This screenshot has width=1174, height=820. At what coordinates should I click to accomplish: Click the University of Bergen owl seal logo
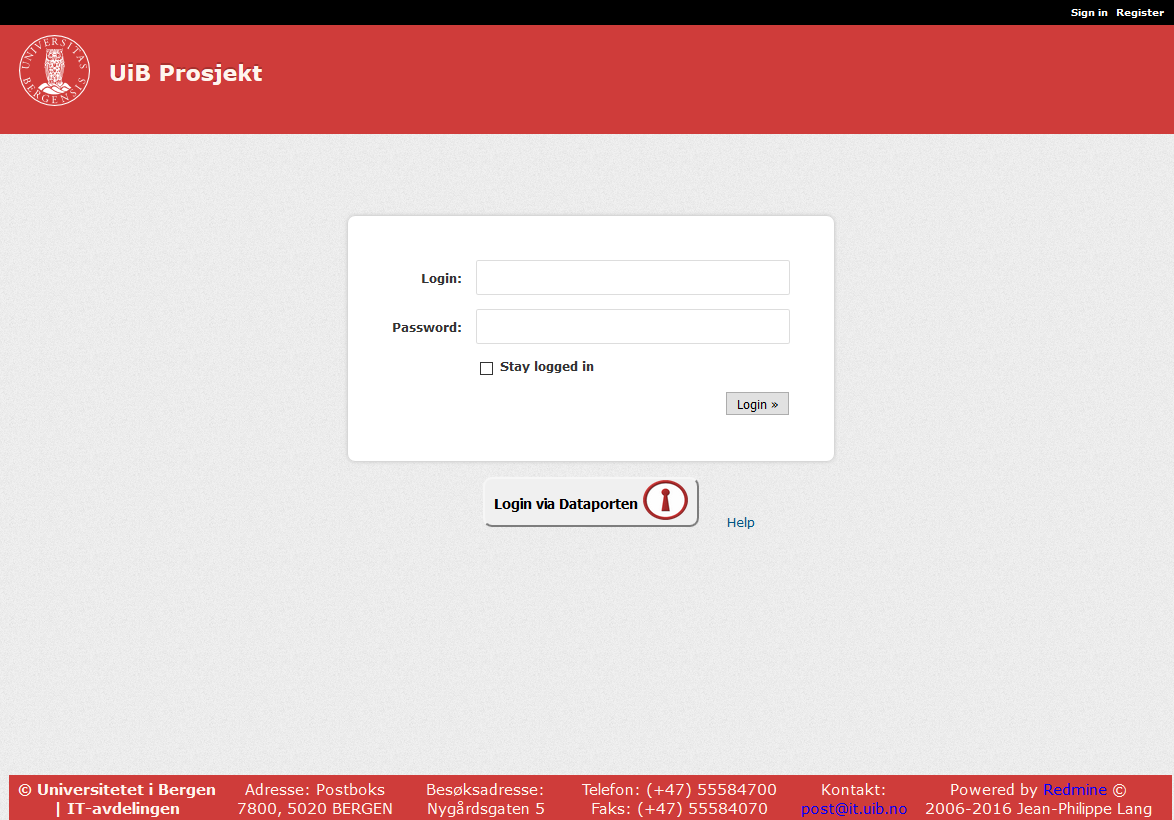click(54, 71)
